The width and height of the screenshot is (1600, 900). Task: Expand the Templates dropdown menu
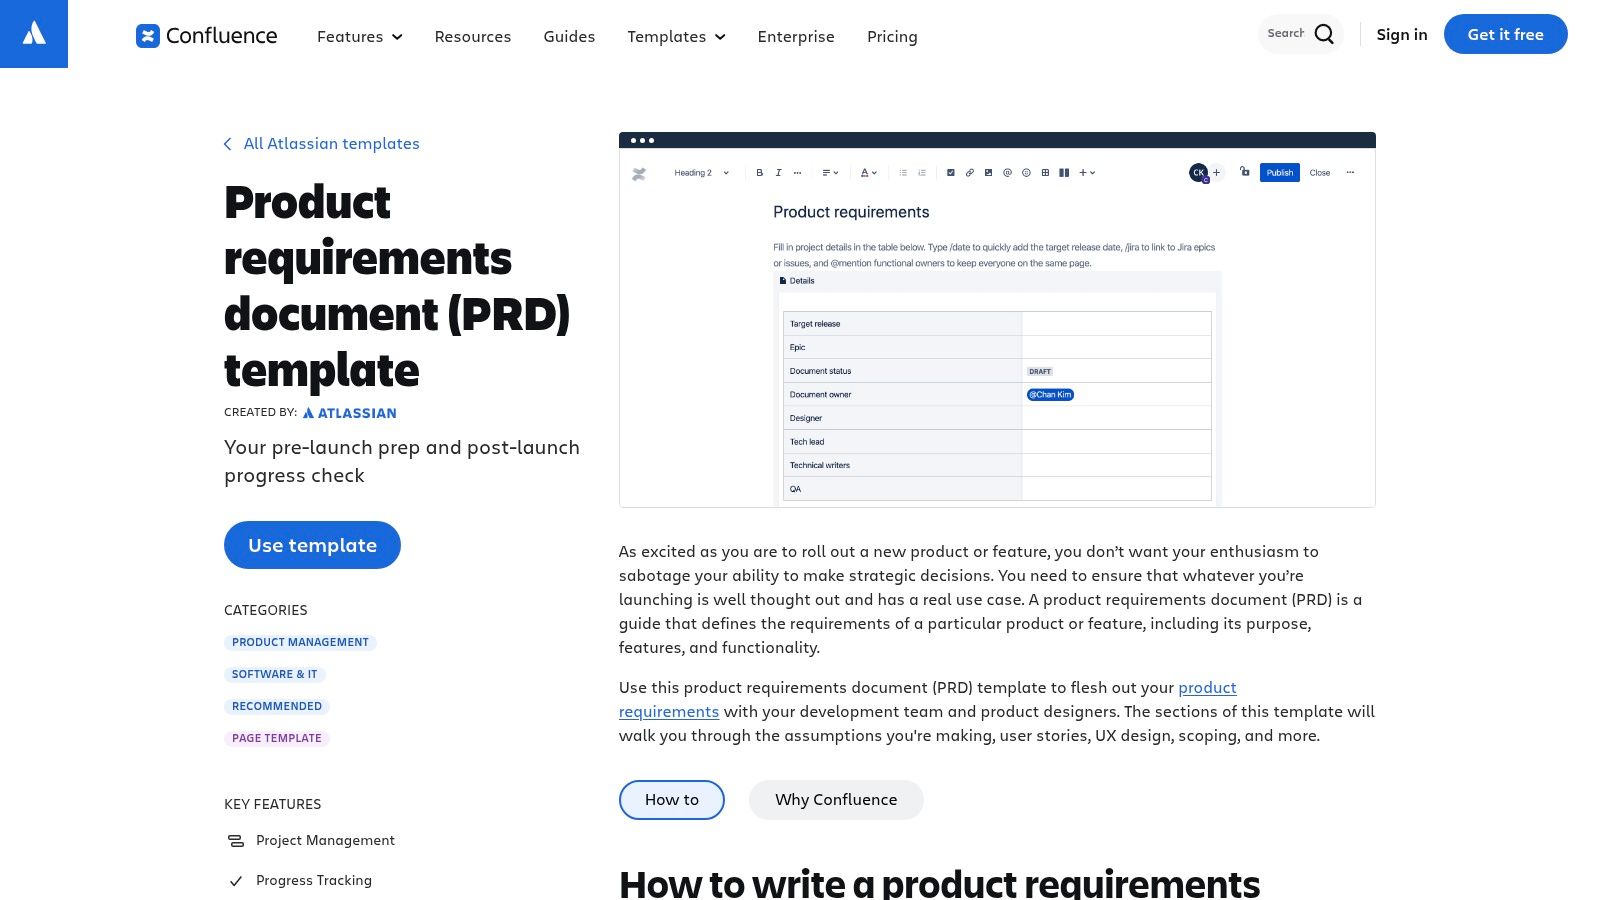[677, 36]
